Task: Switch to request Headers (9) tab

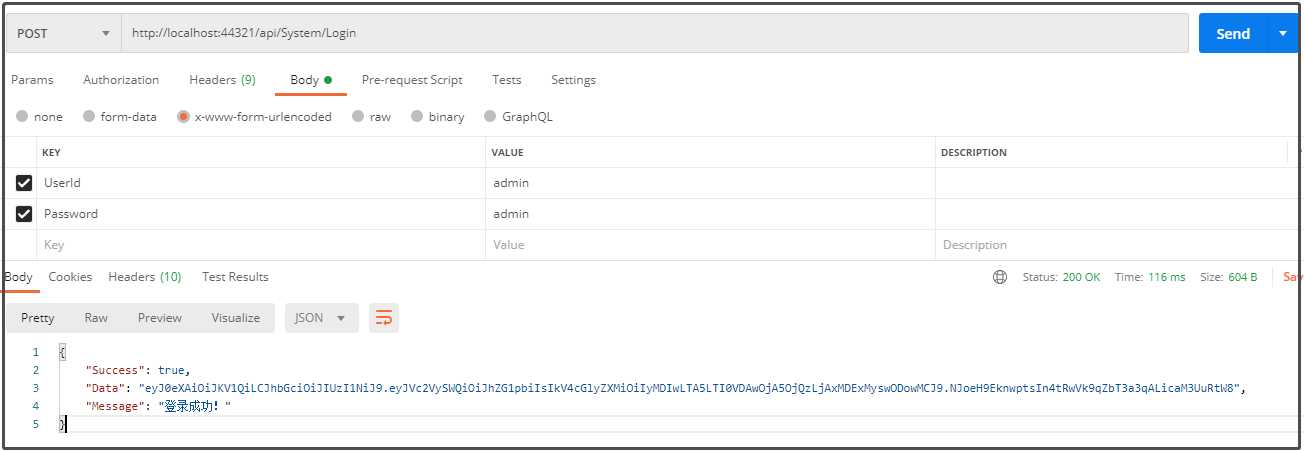Action: (222, 80)
